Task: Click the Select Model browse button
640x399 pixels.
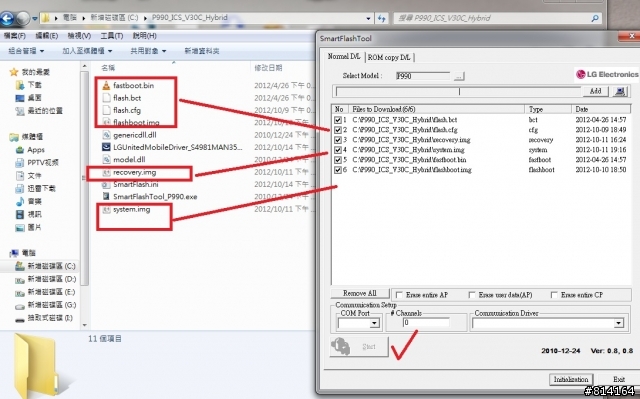Action: [459, 76]
